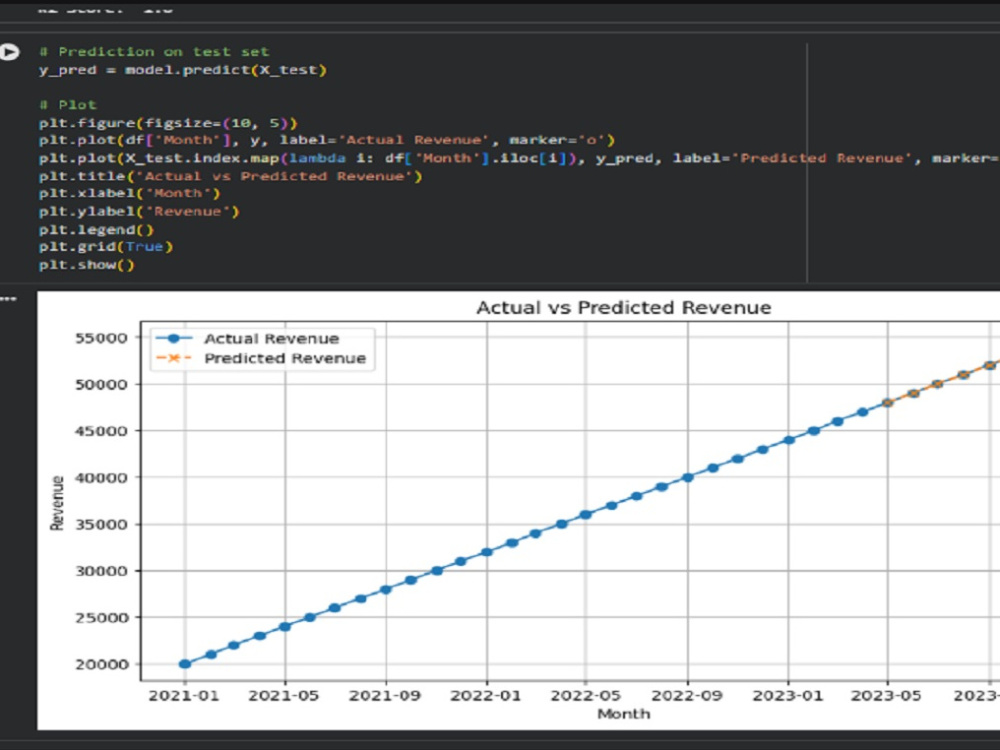1000x750 pixels.
Task: Click the data point at 2021-01, 20000
Action: pyautogui.click(x=185, y=664)
